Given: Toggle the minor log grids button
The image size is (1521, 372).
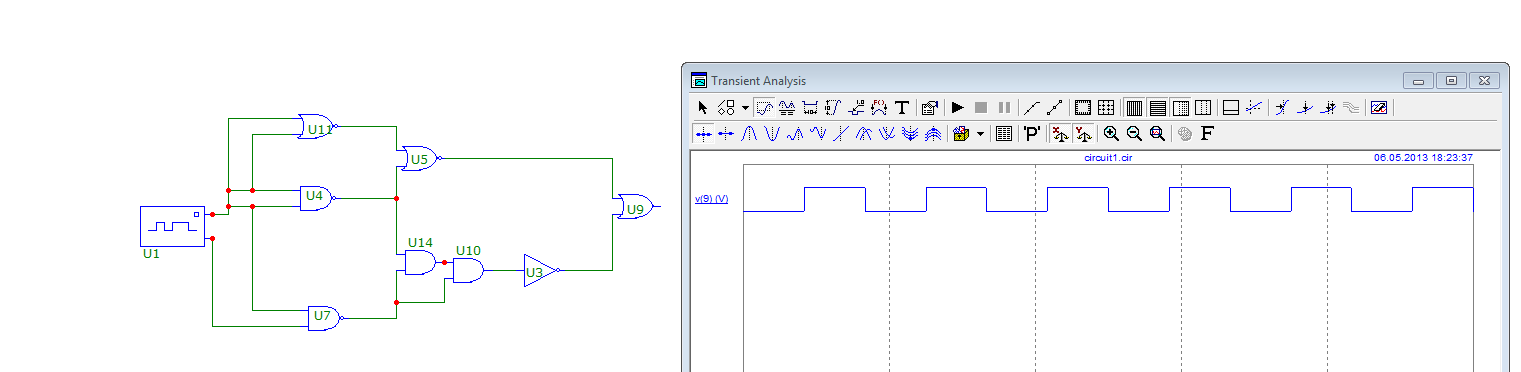Looking at the screenshot, I should coord(1181,107).
